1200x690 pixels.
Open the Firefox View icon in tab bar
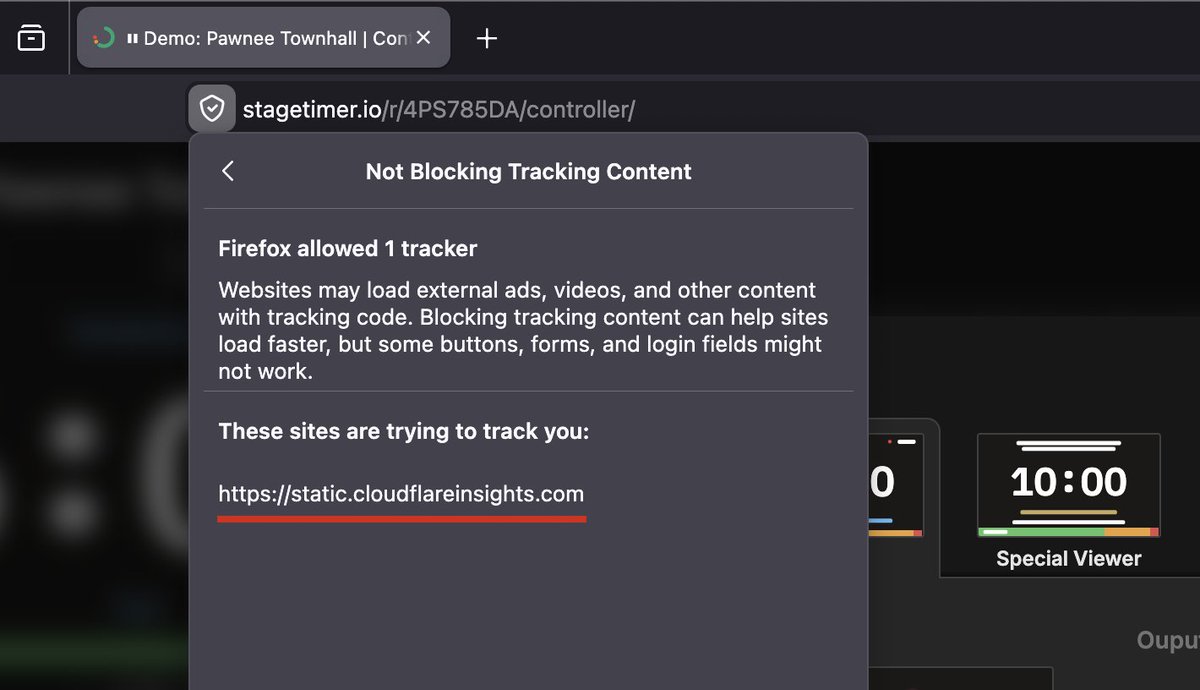coord(31,38)
